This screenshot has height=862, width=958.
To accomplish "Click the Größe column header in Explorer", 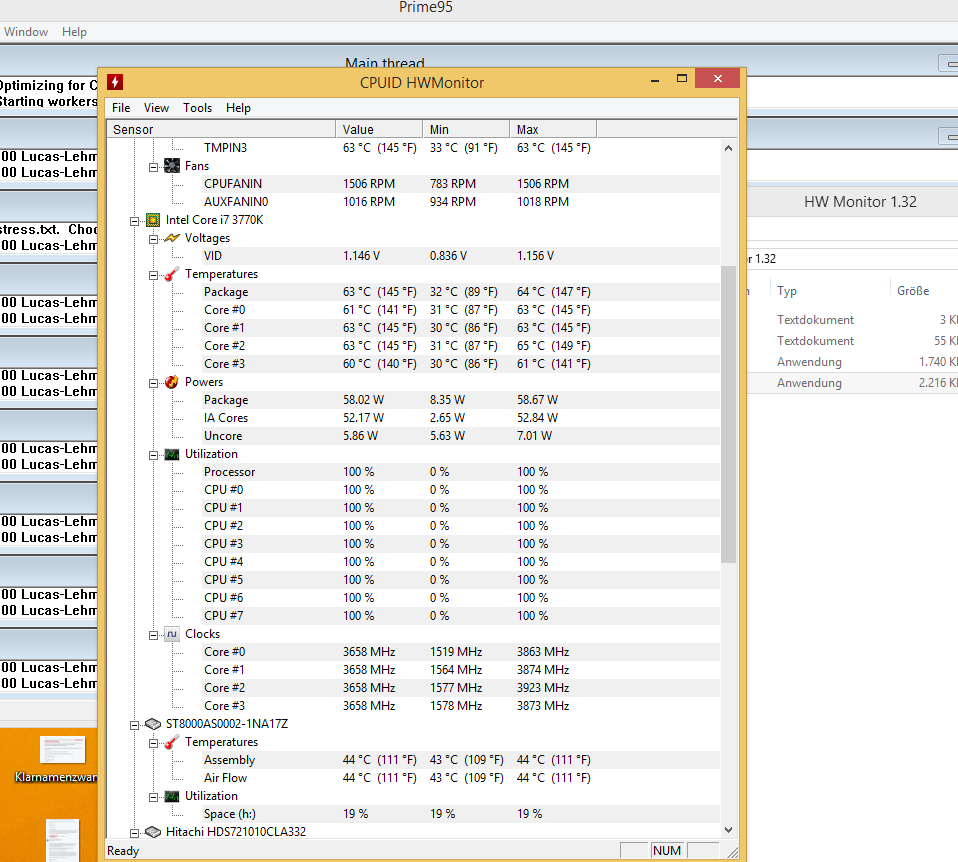I will tap(913, 291).
